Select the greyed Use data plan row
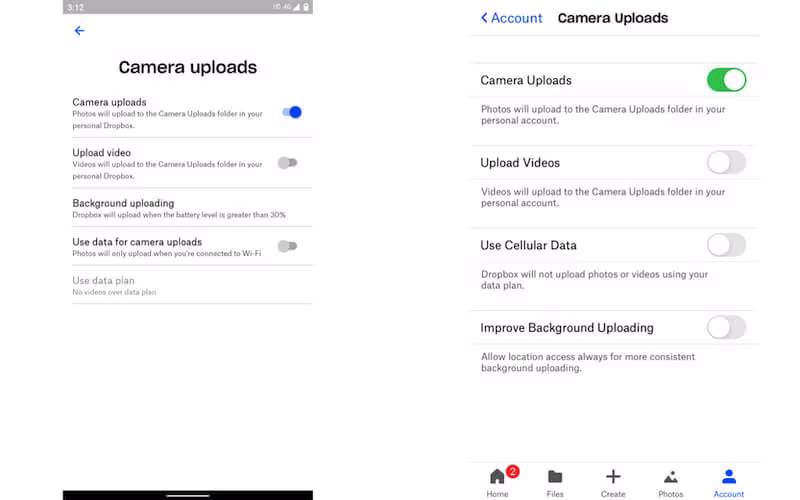This screenshot has height=500, width=800. [192, 285]
